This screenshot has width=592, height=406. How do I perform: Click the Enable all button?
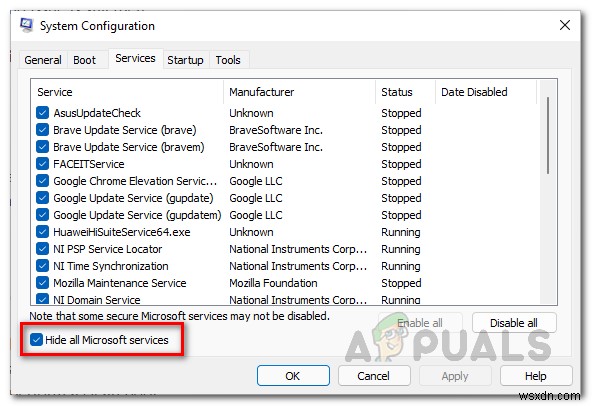coord(420,323)
